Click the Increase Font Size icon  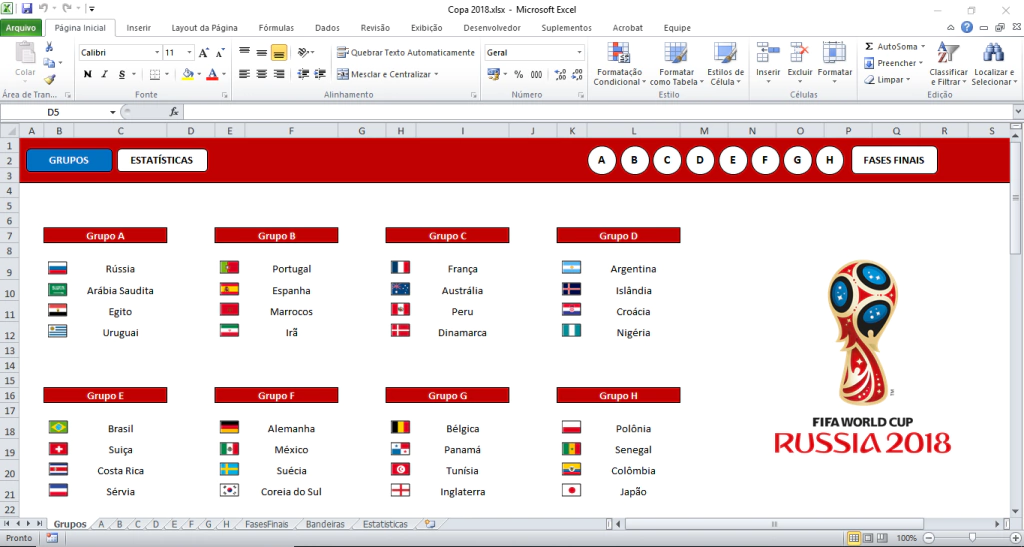[x=204, y=53]
